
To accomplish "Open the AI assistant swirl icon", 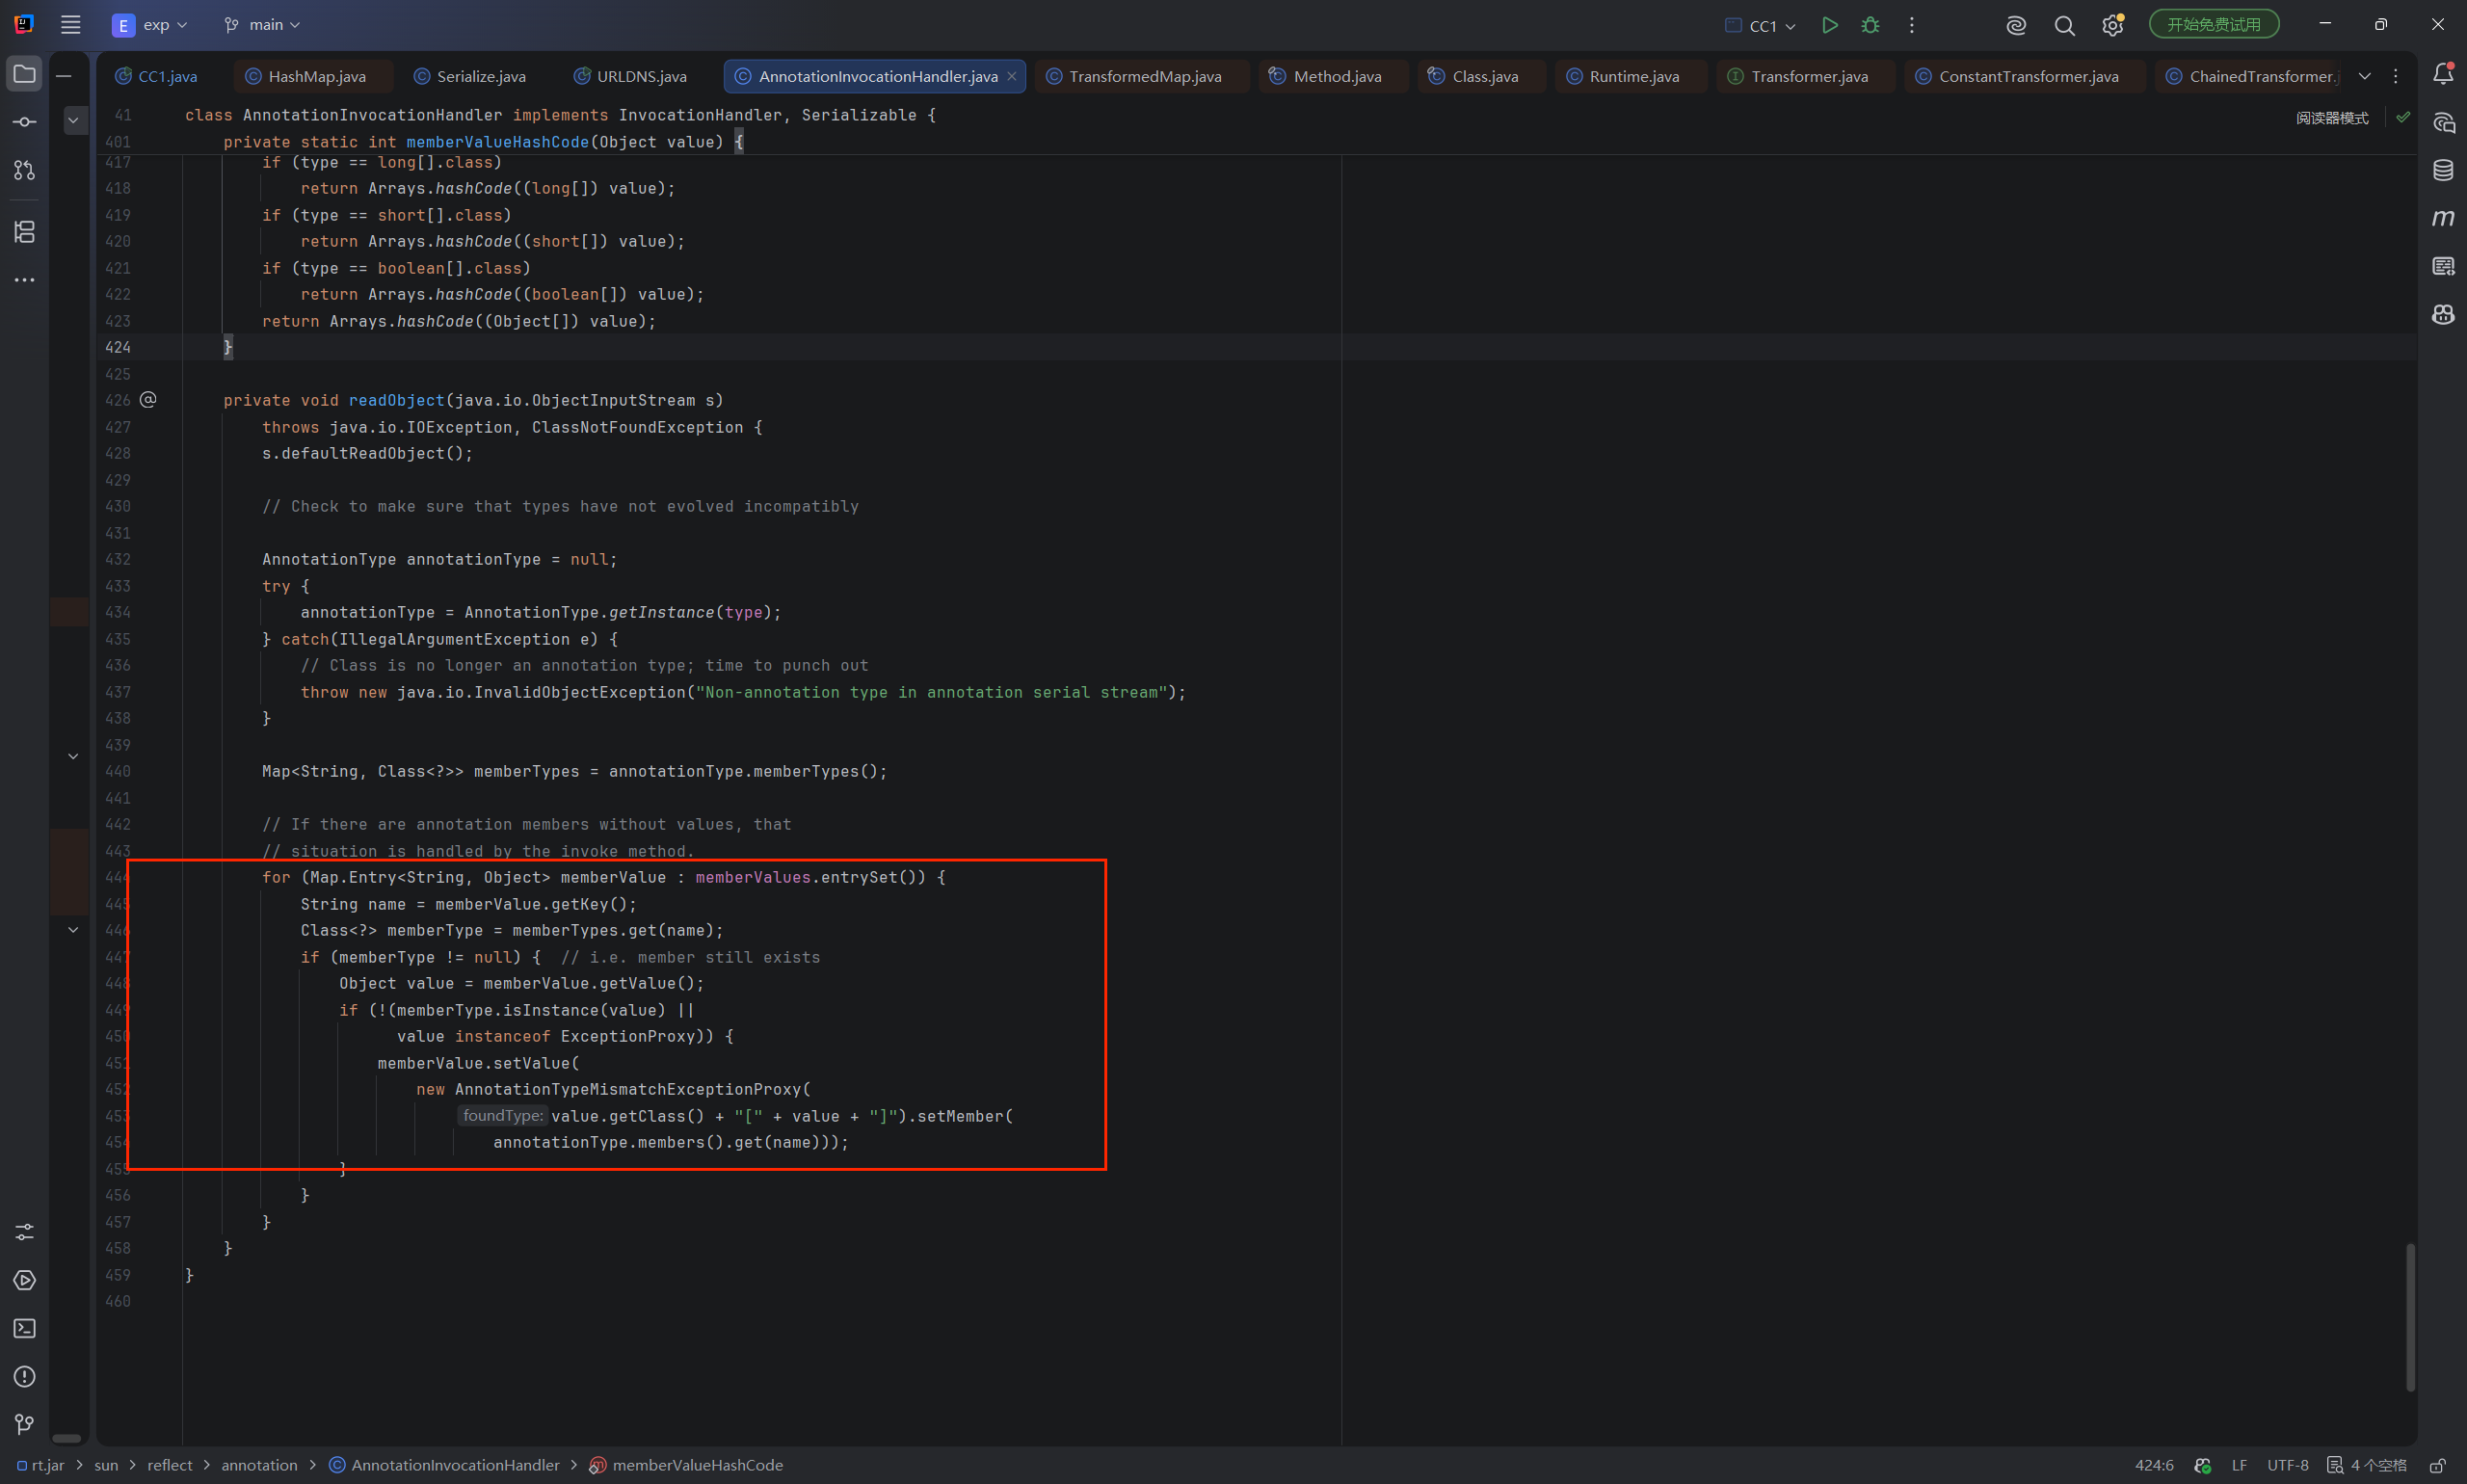I will click(2016, 26).
